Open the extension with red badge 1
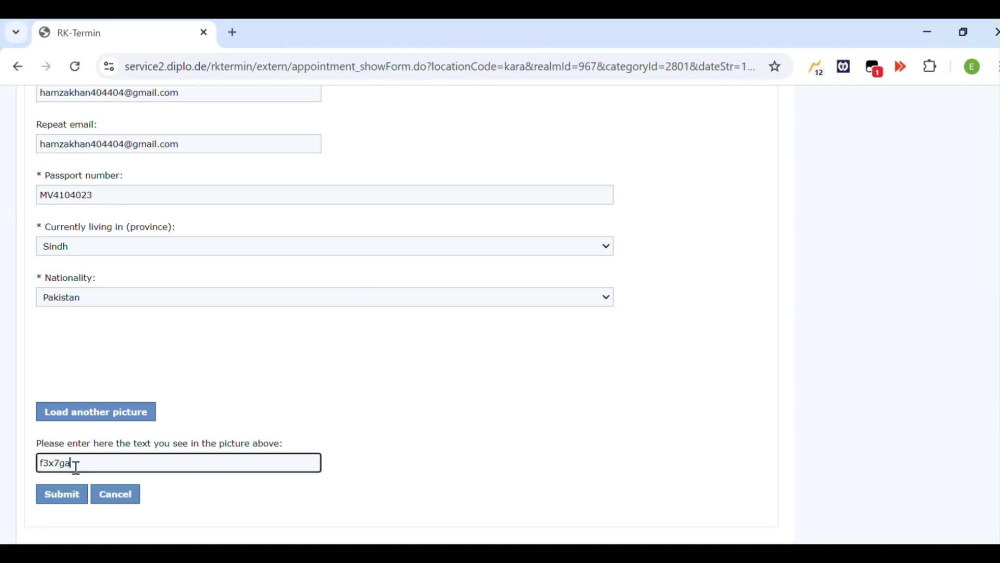1000x563 pixels. click(873, 67)
